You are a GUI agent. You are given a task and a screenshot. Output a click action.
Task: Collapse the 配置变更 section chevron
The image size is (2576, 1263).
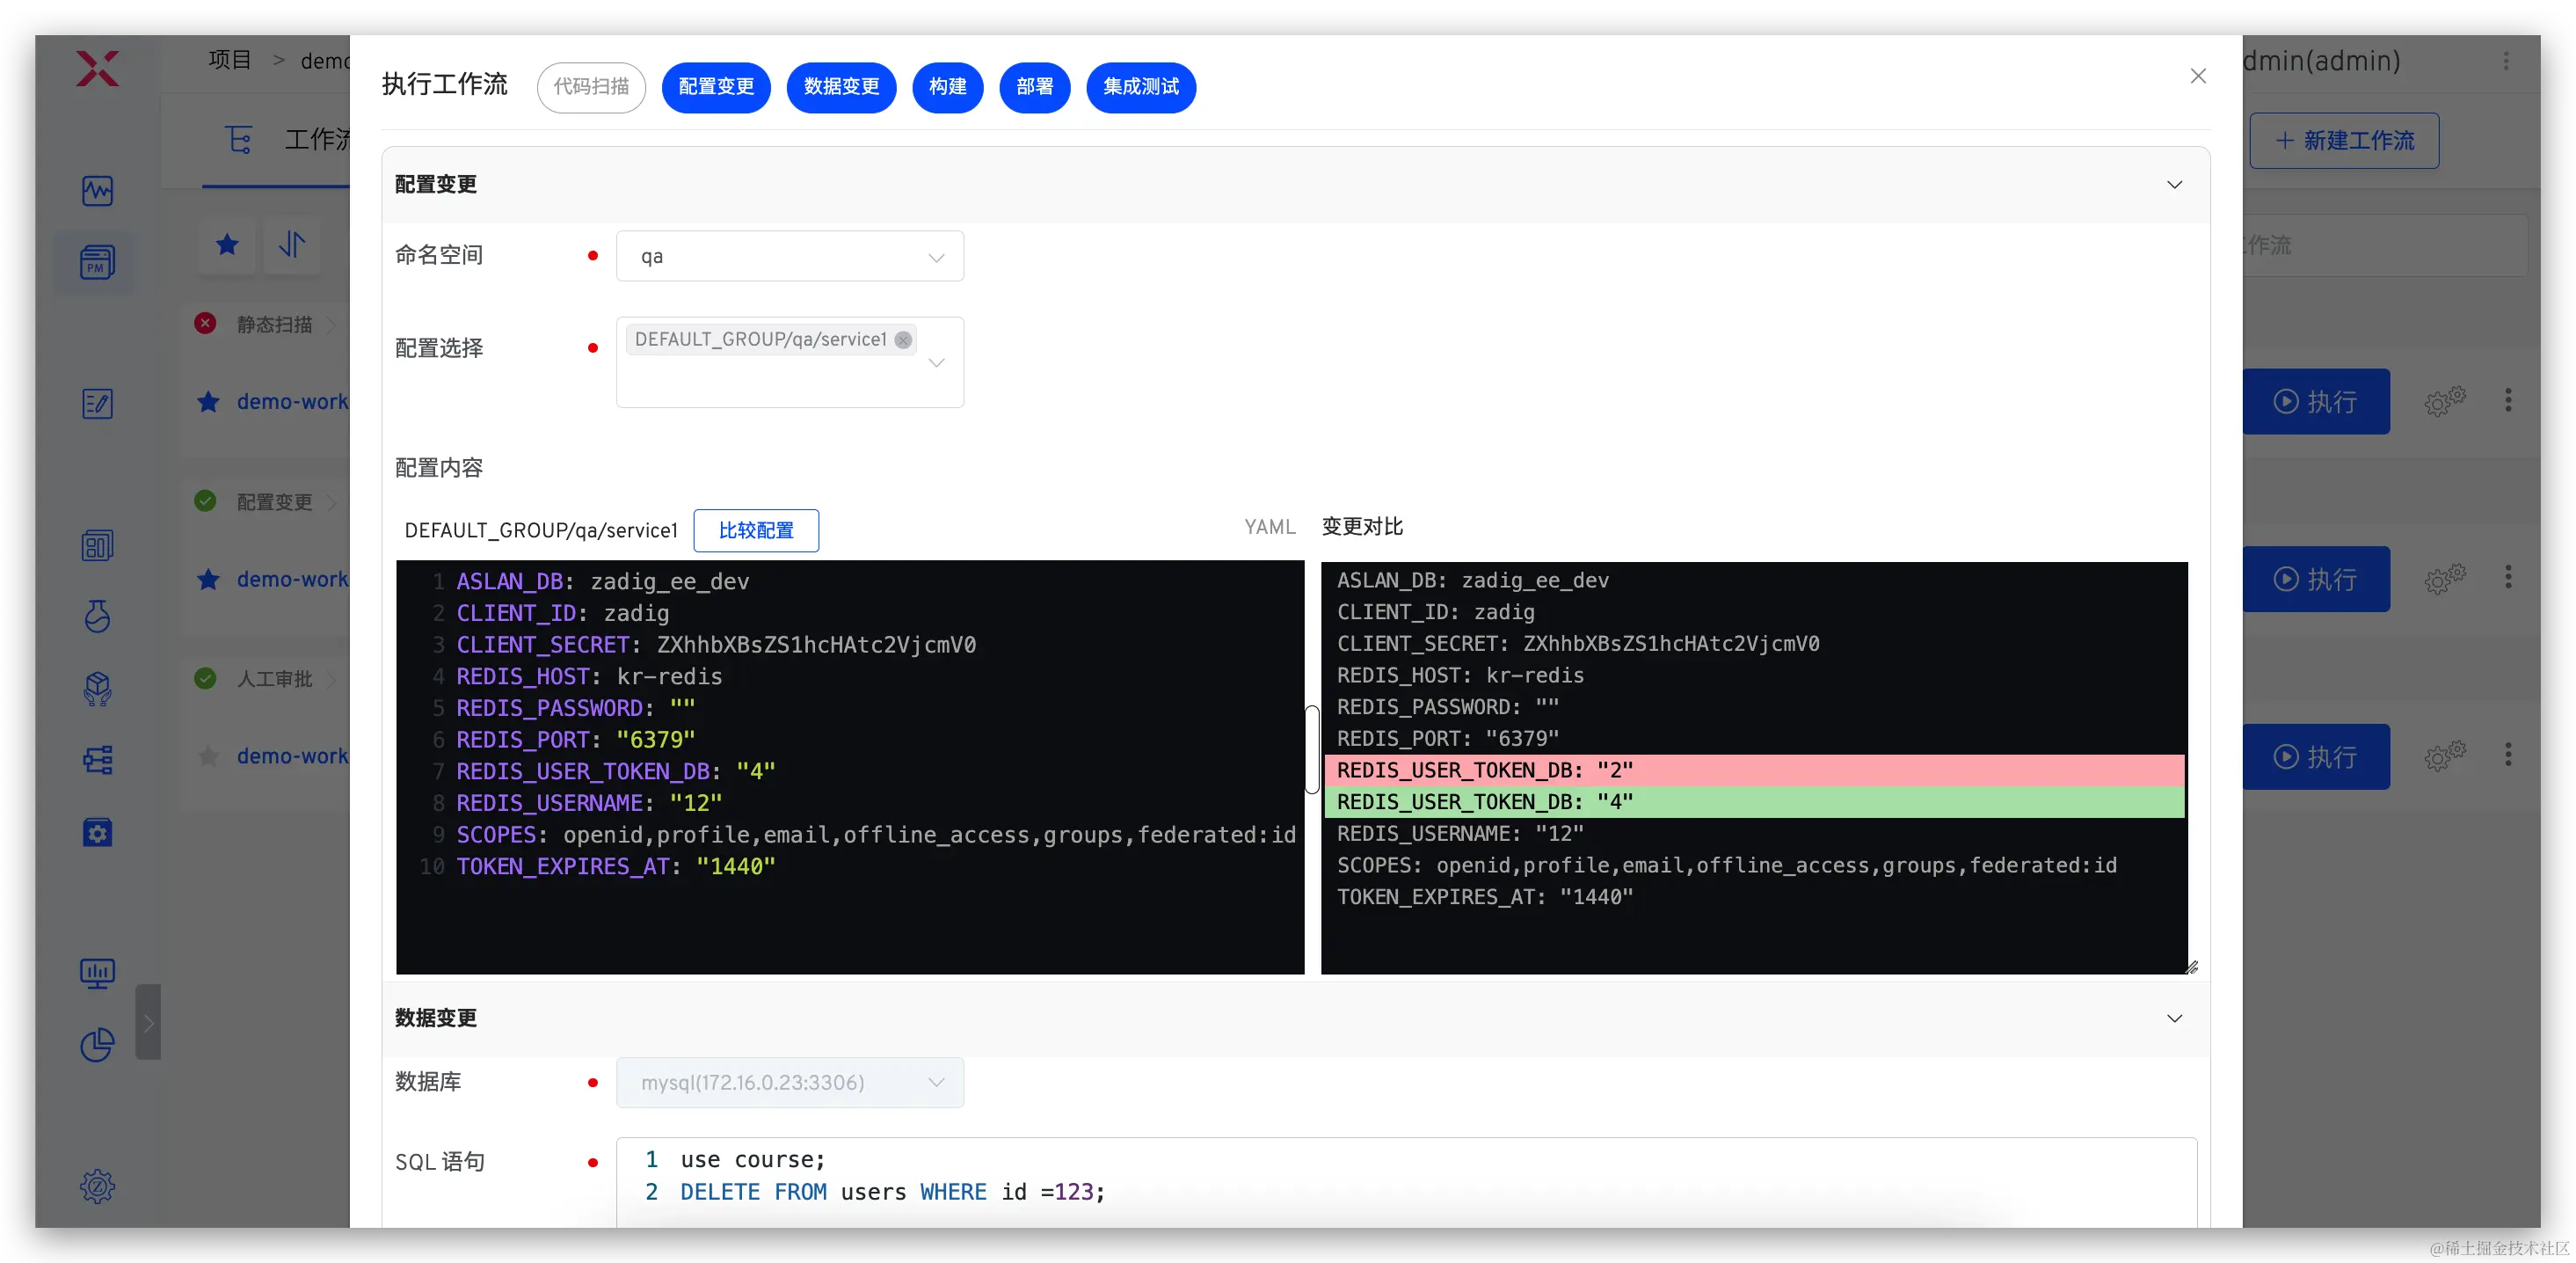click(x=2174, y=184)
